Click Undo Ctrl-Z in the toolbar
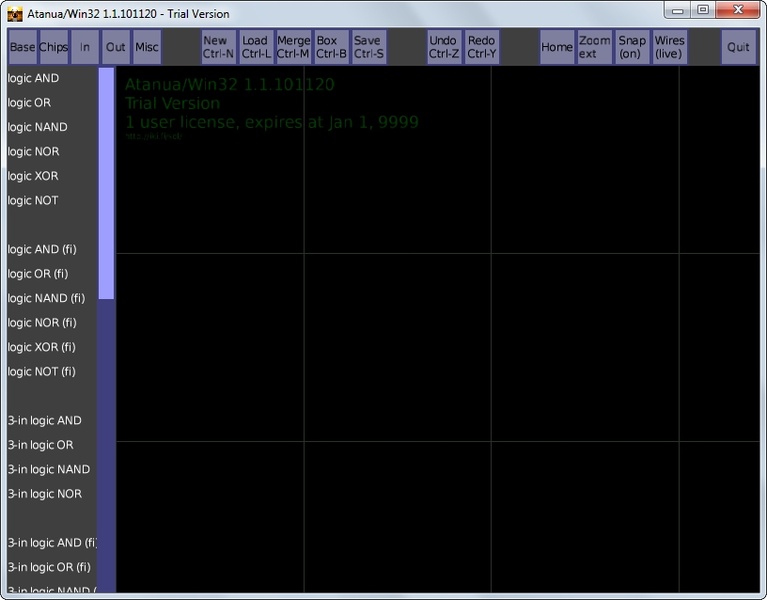The width and height of the screenshot is (767, 600). click(x=444, y=47)
